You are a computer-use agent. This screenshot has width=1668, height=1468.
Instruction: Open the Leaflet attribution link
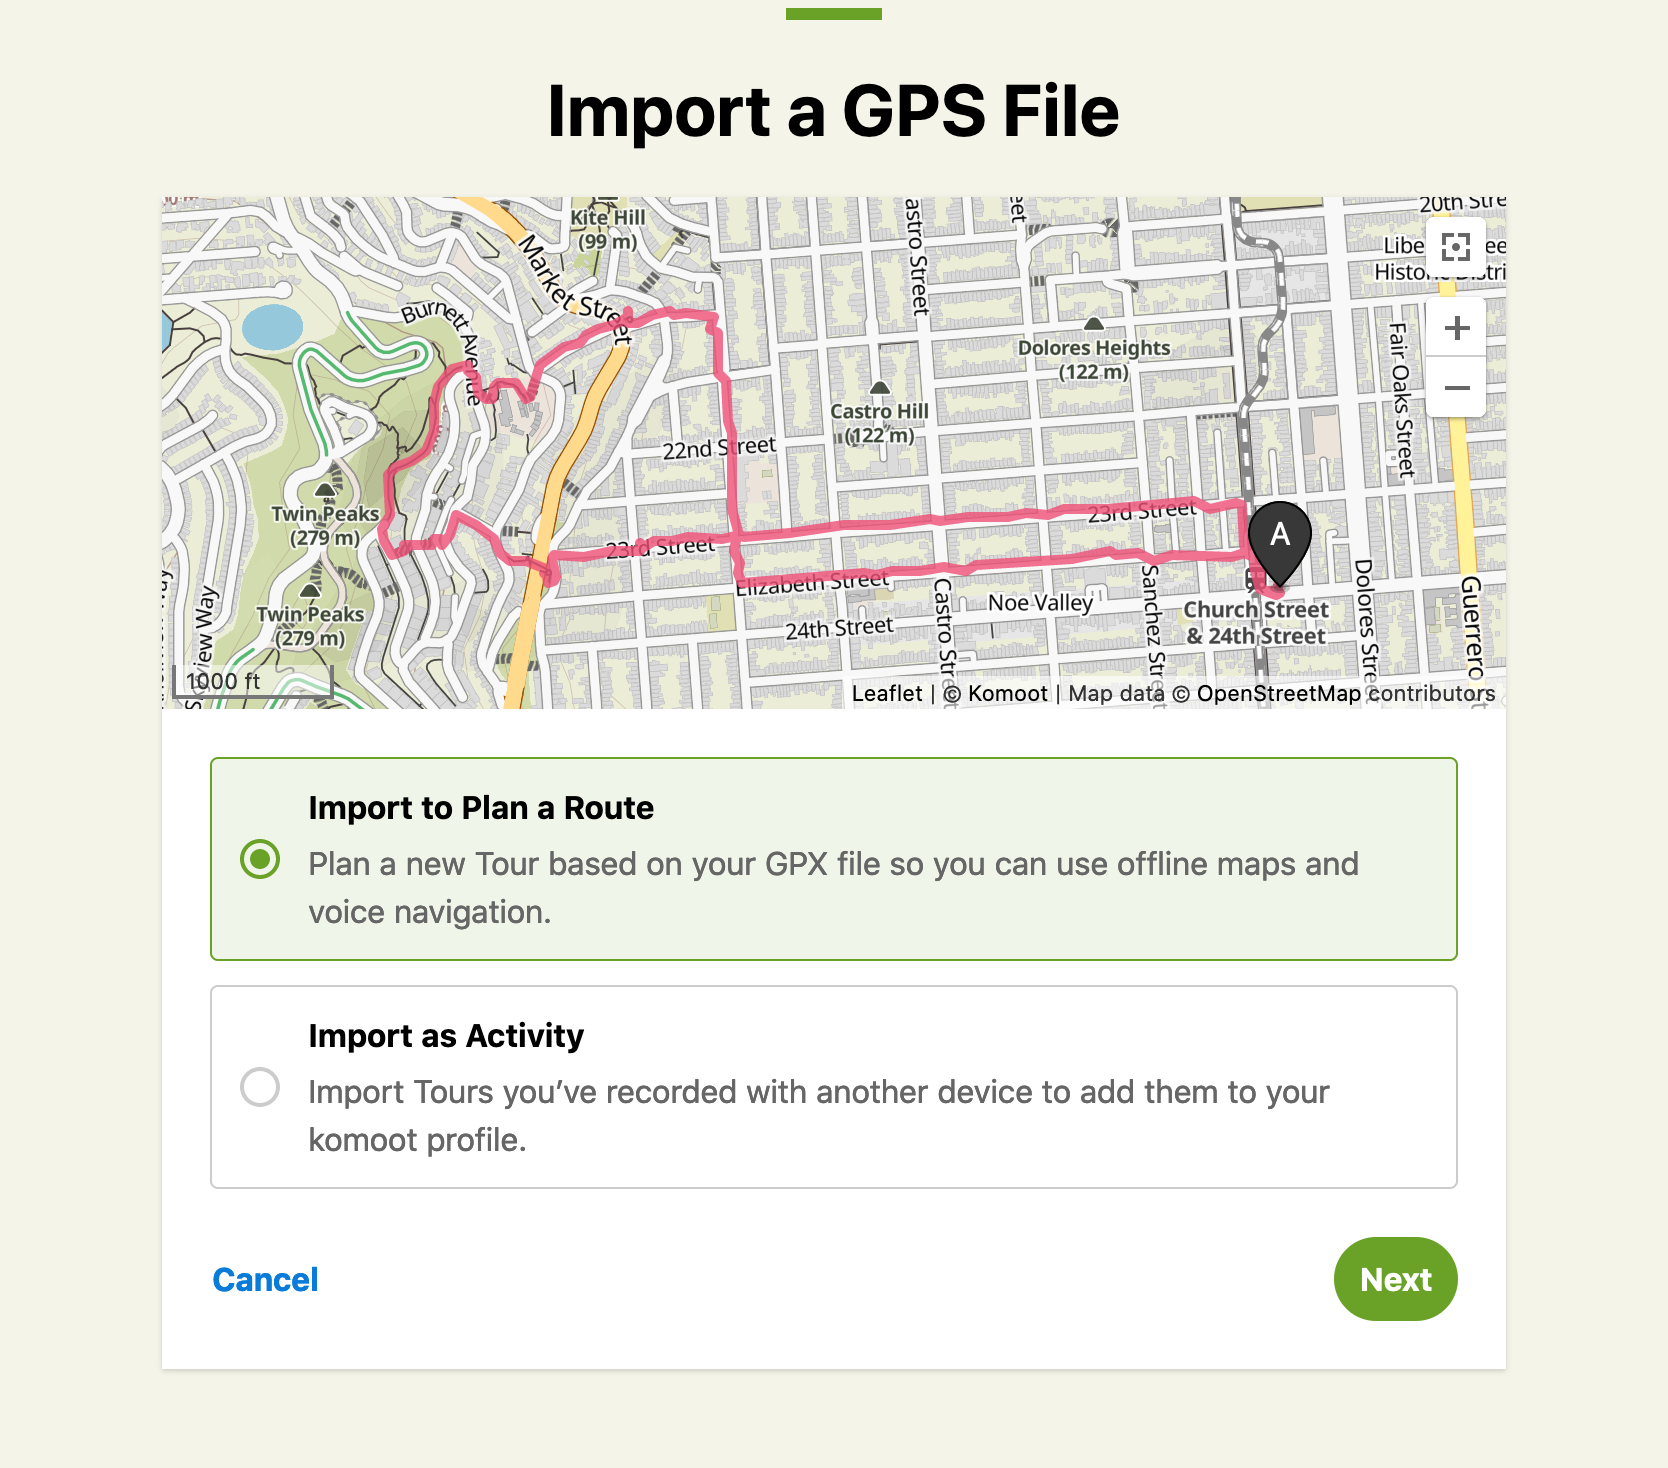click(x=887, y=693)
